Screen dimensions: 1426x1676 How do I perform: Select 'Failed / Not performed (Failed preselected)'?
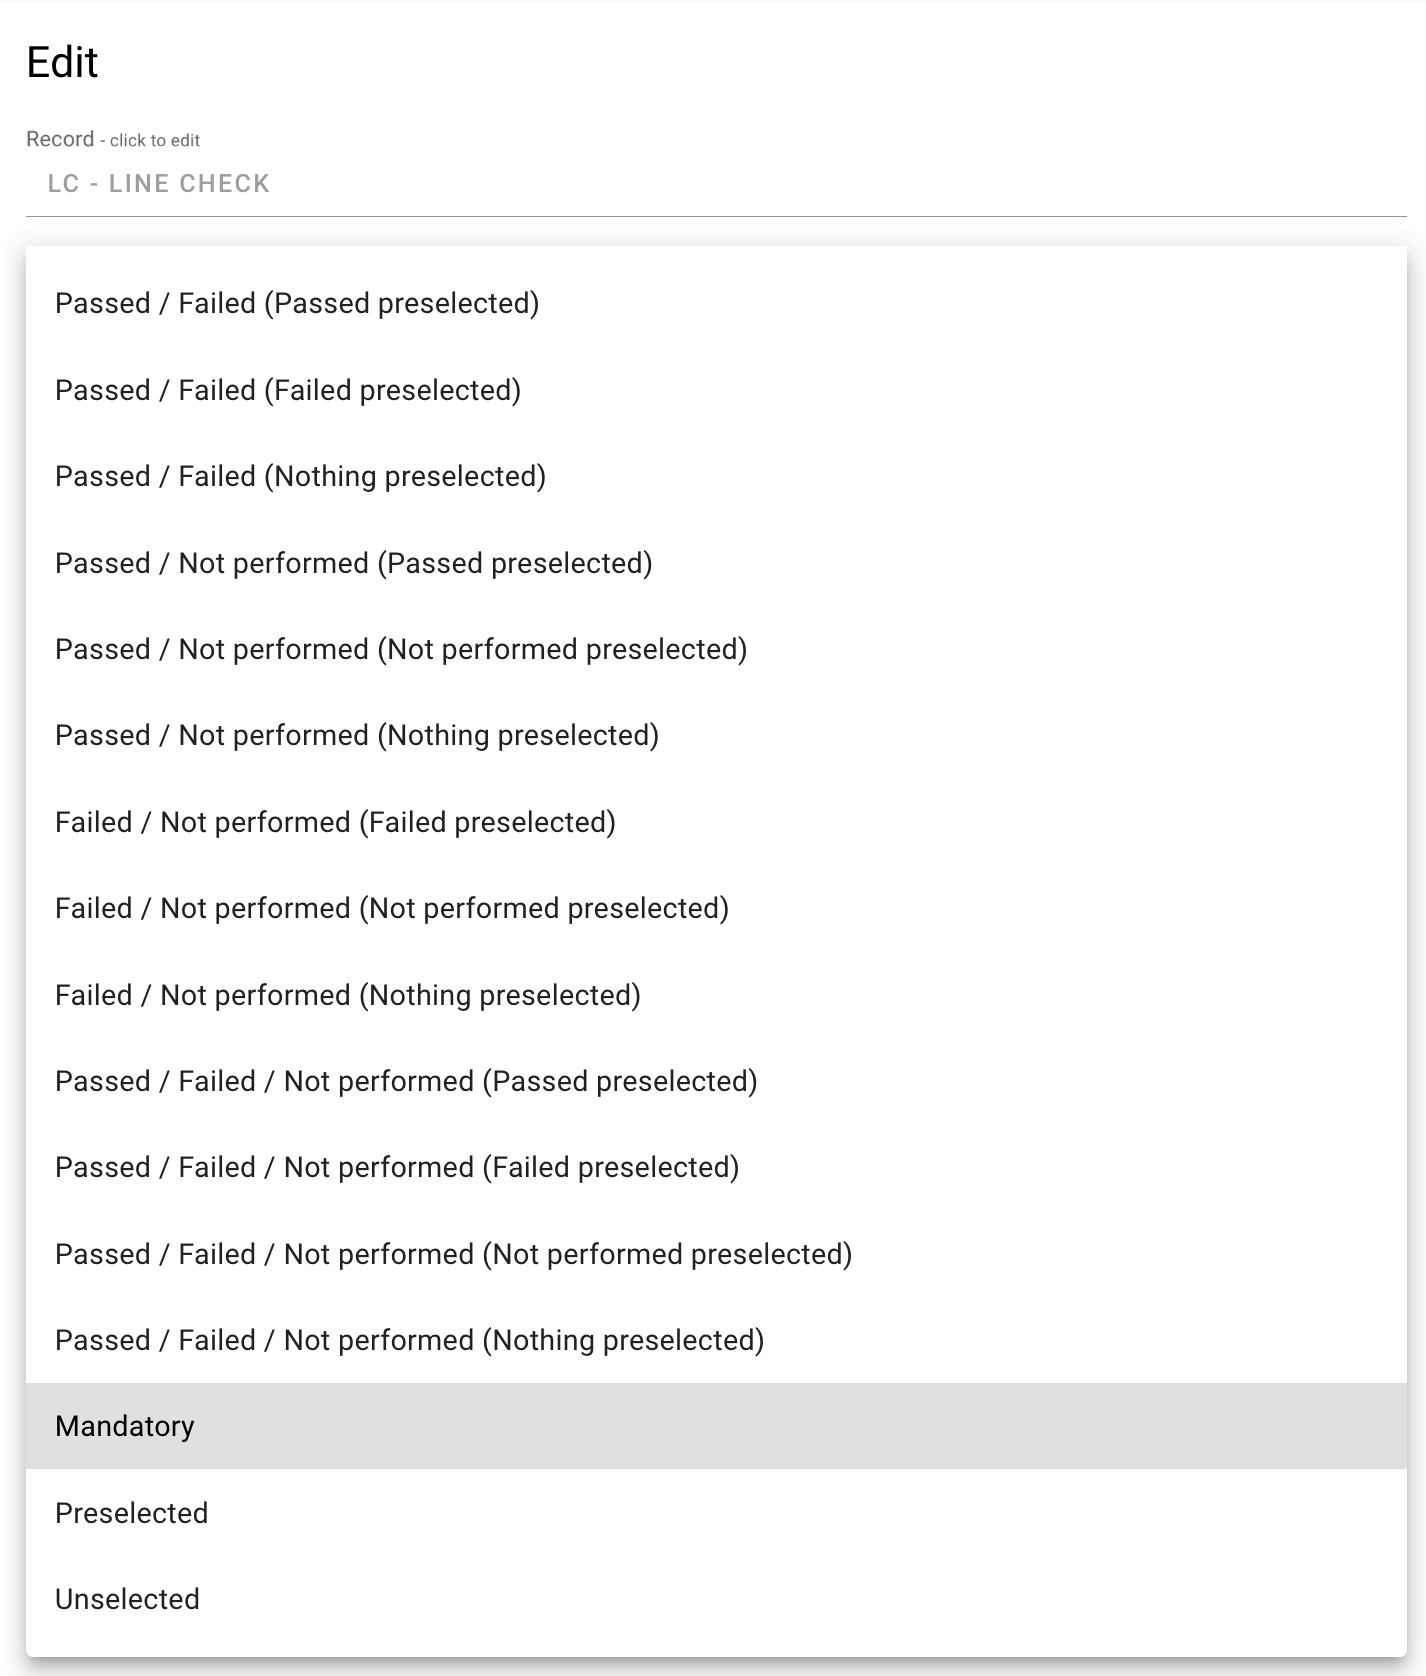coord(335,823)
